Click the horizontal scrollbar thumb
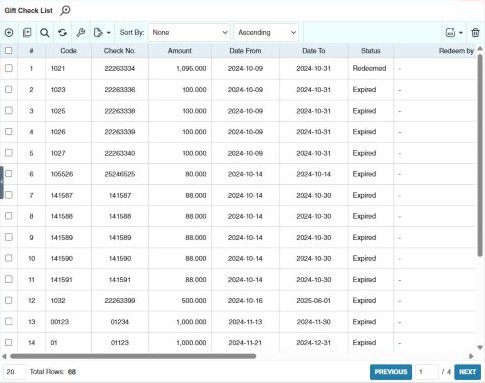Image resolution: width=485 pixels, height=383 pixels. 133,356
